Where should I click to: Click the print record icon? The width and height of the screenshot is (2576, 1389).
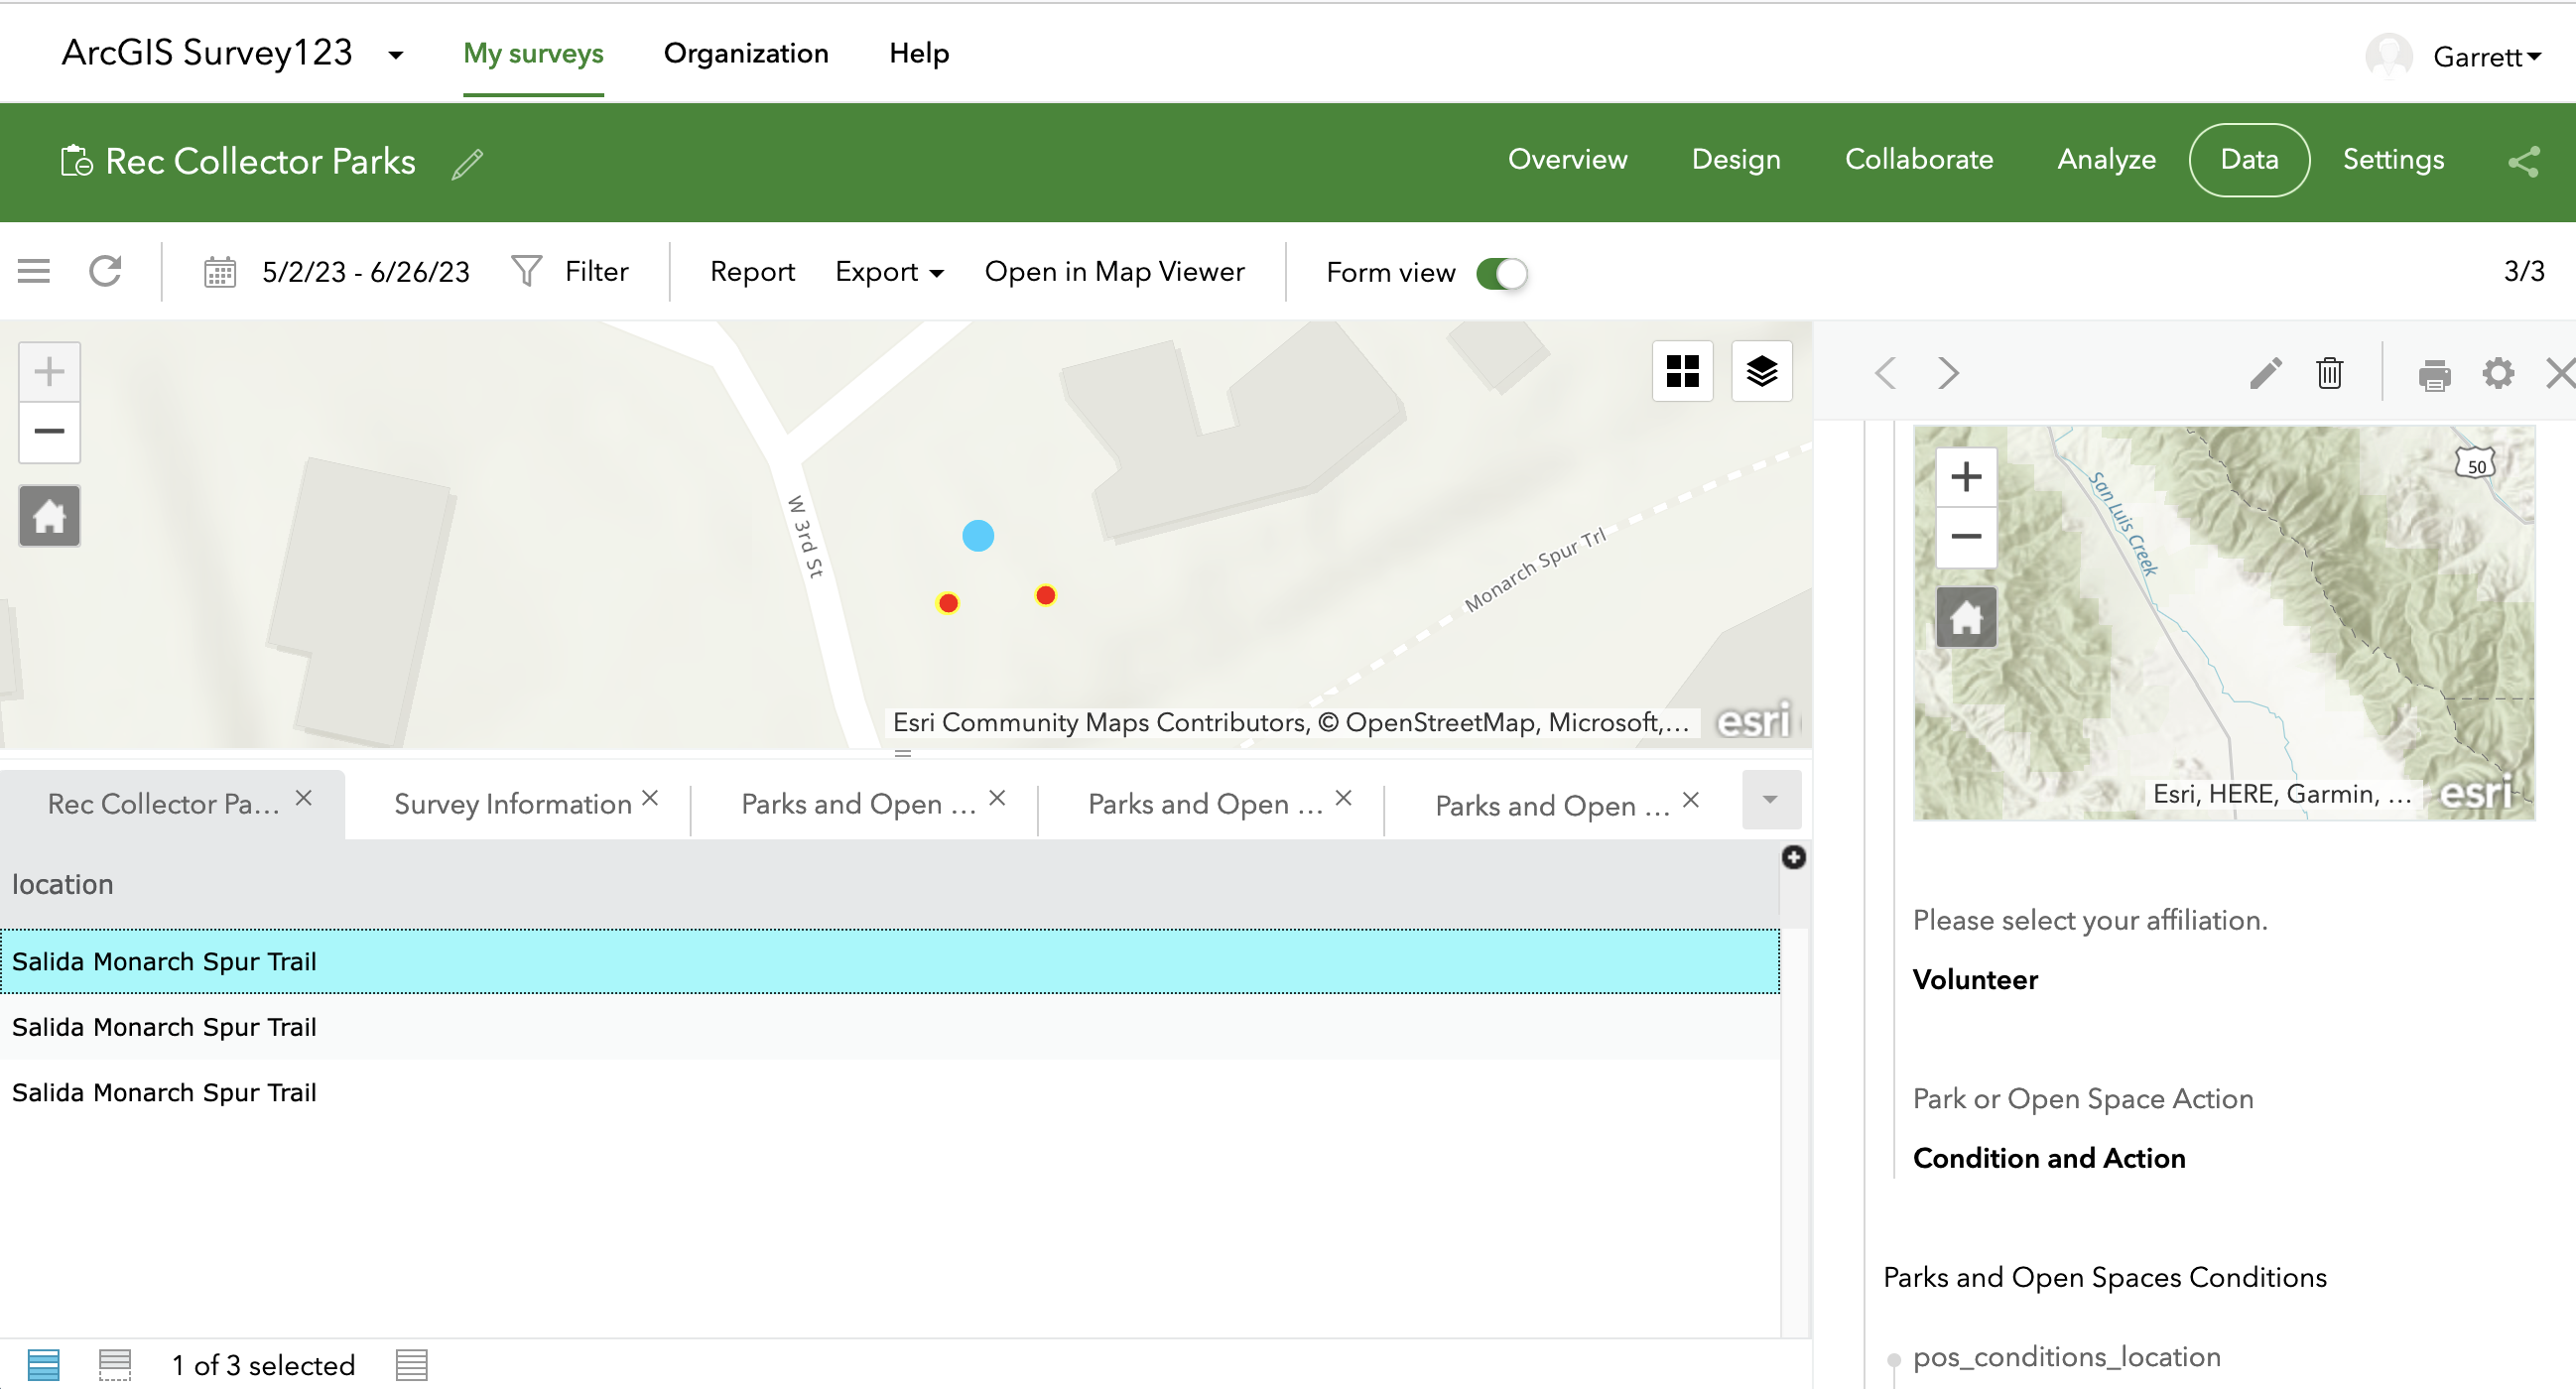tap(2433, 375)
